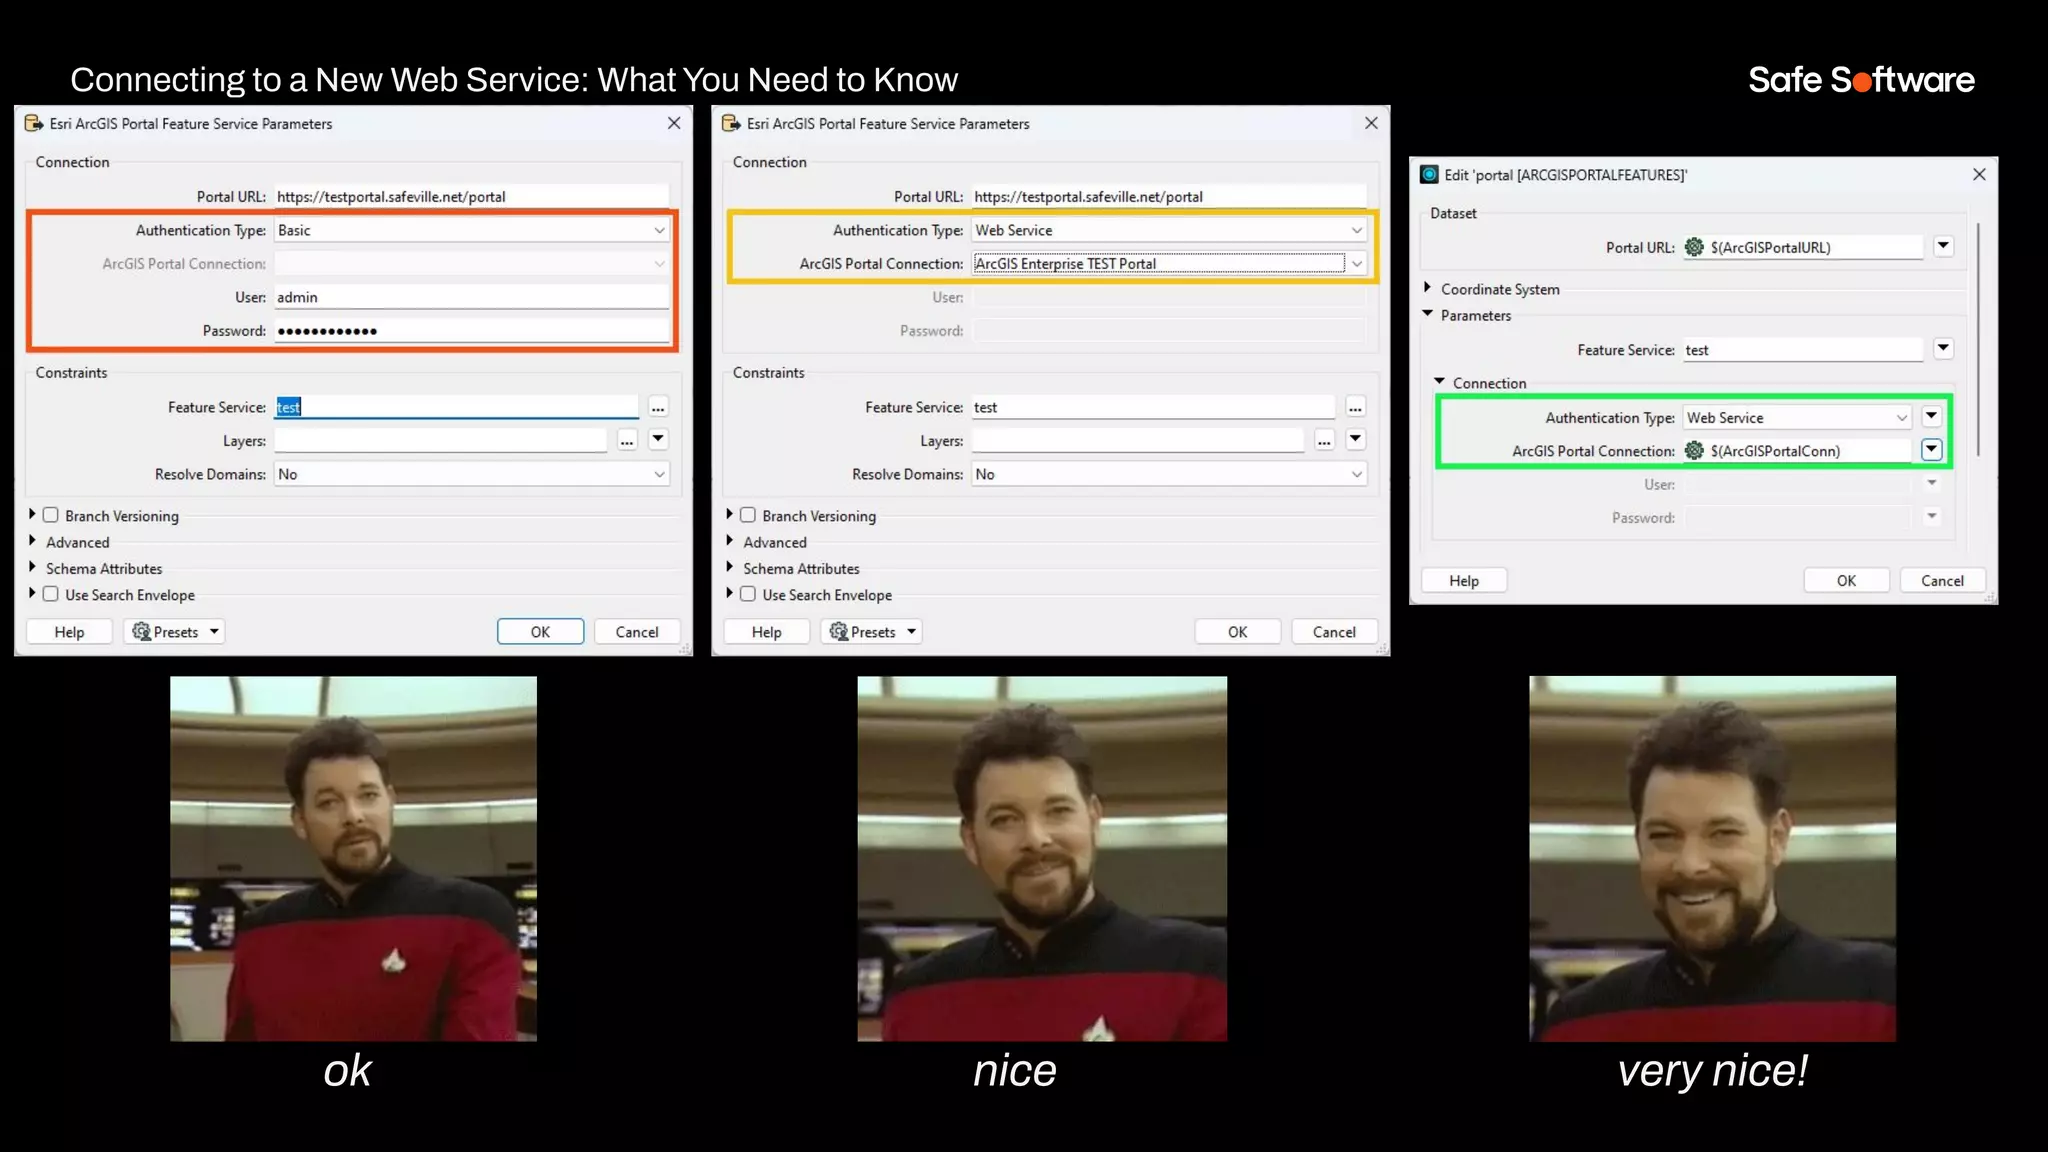Screen dimensions: 2048x1152
Task: Expand Advanced section in middle dialog
Action: click(729, 541)
